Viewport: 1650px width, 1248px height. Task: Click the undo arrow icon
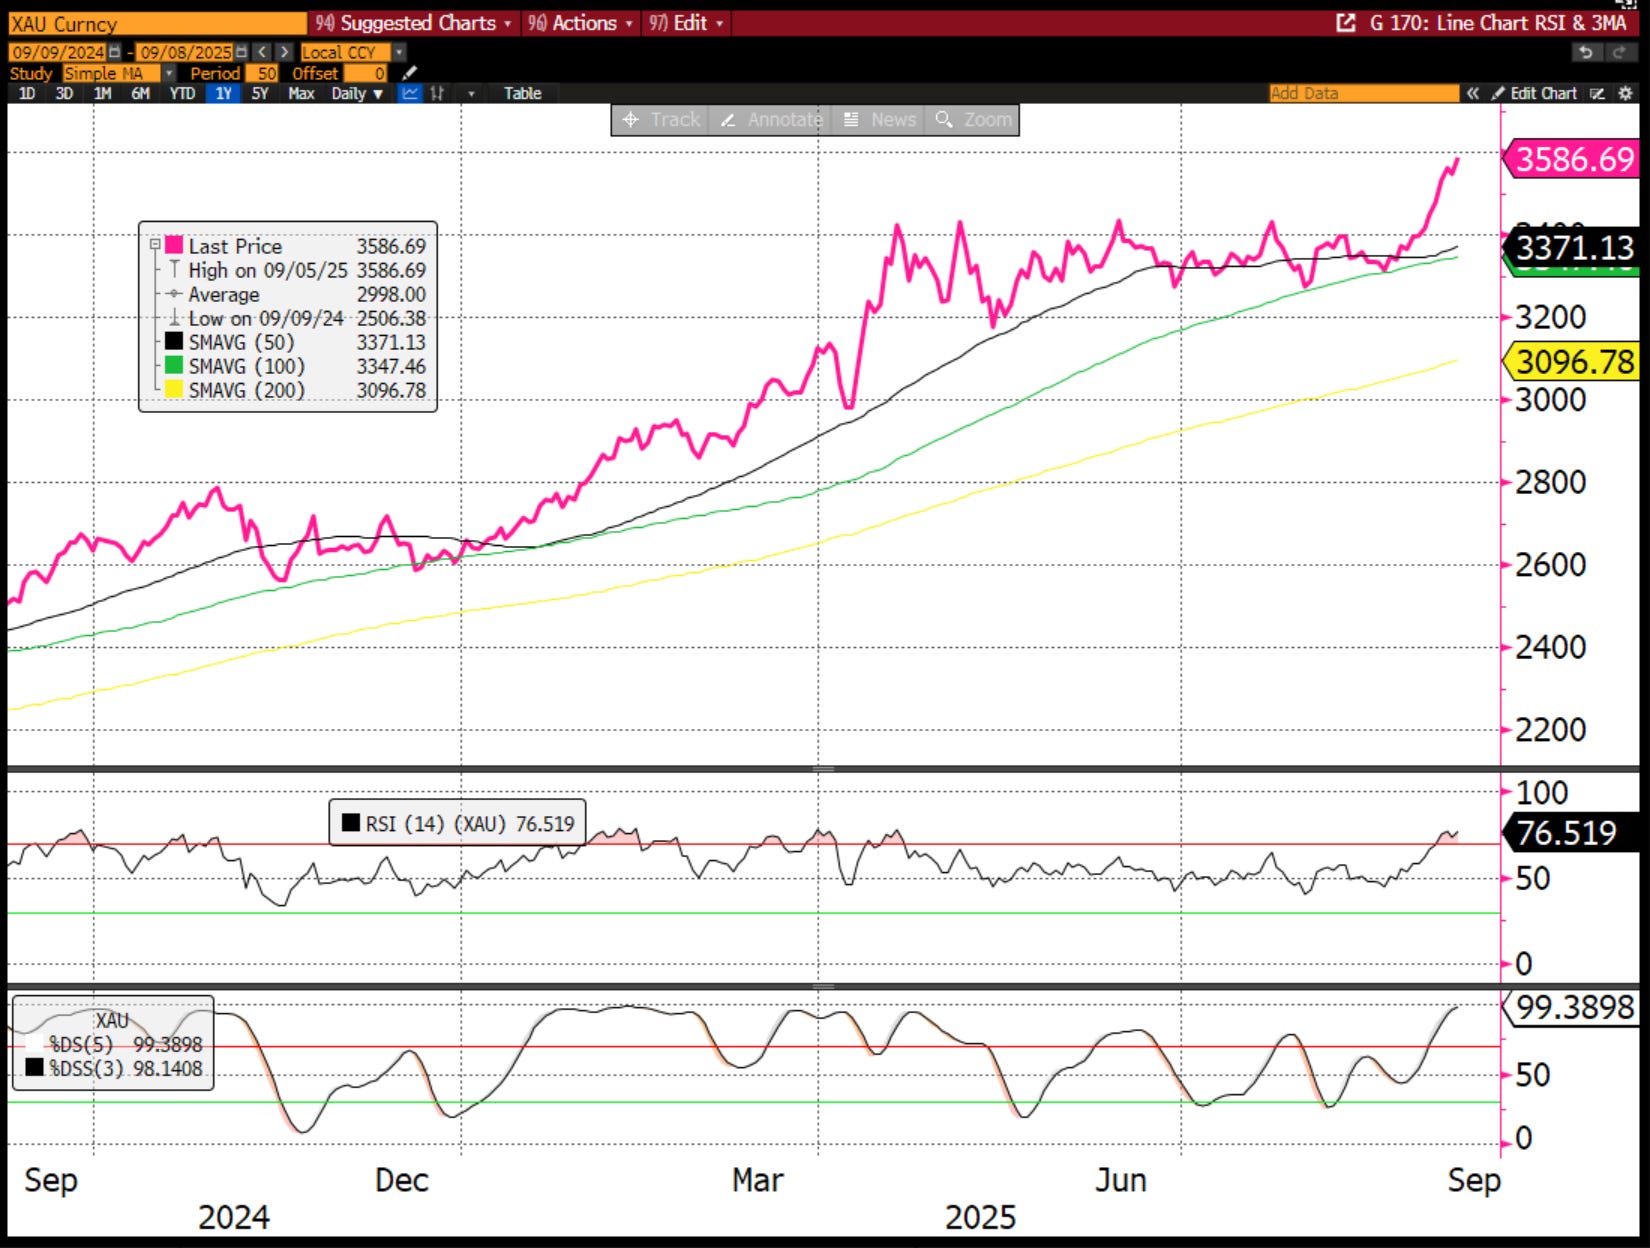click(1585, 52)
